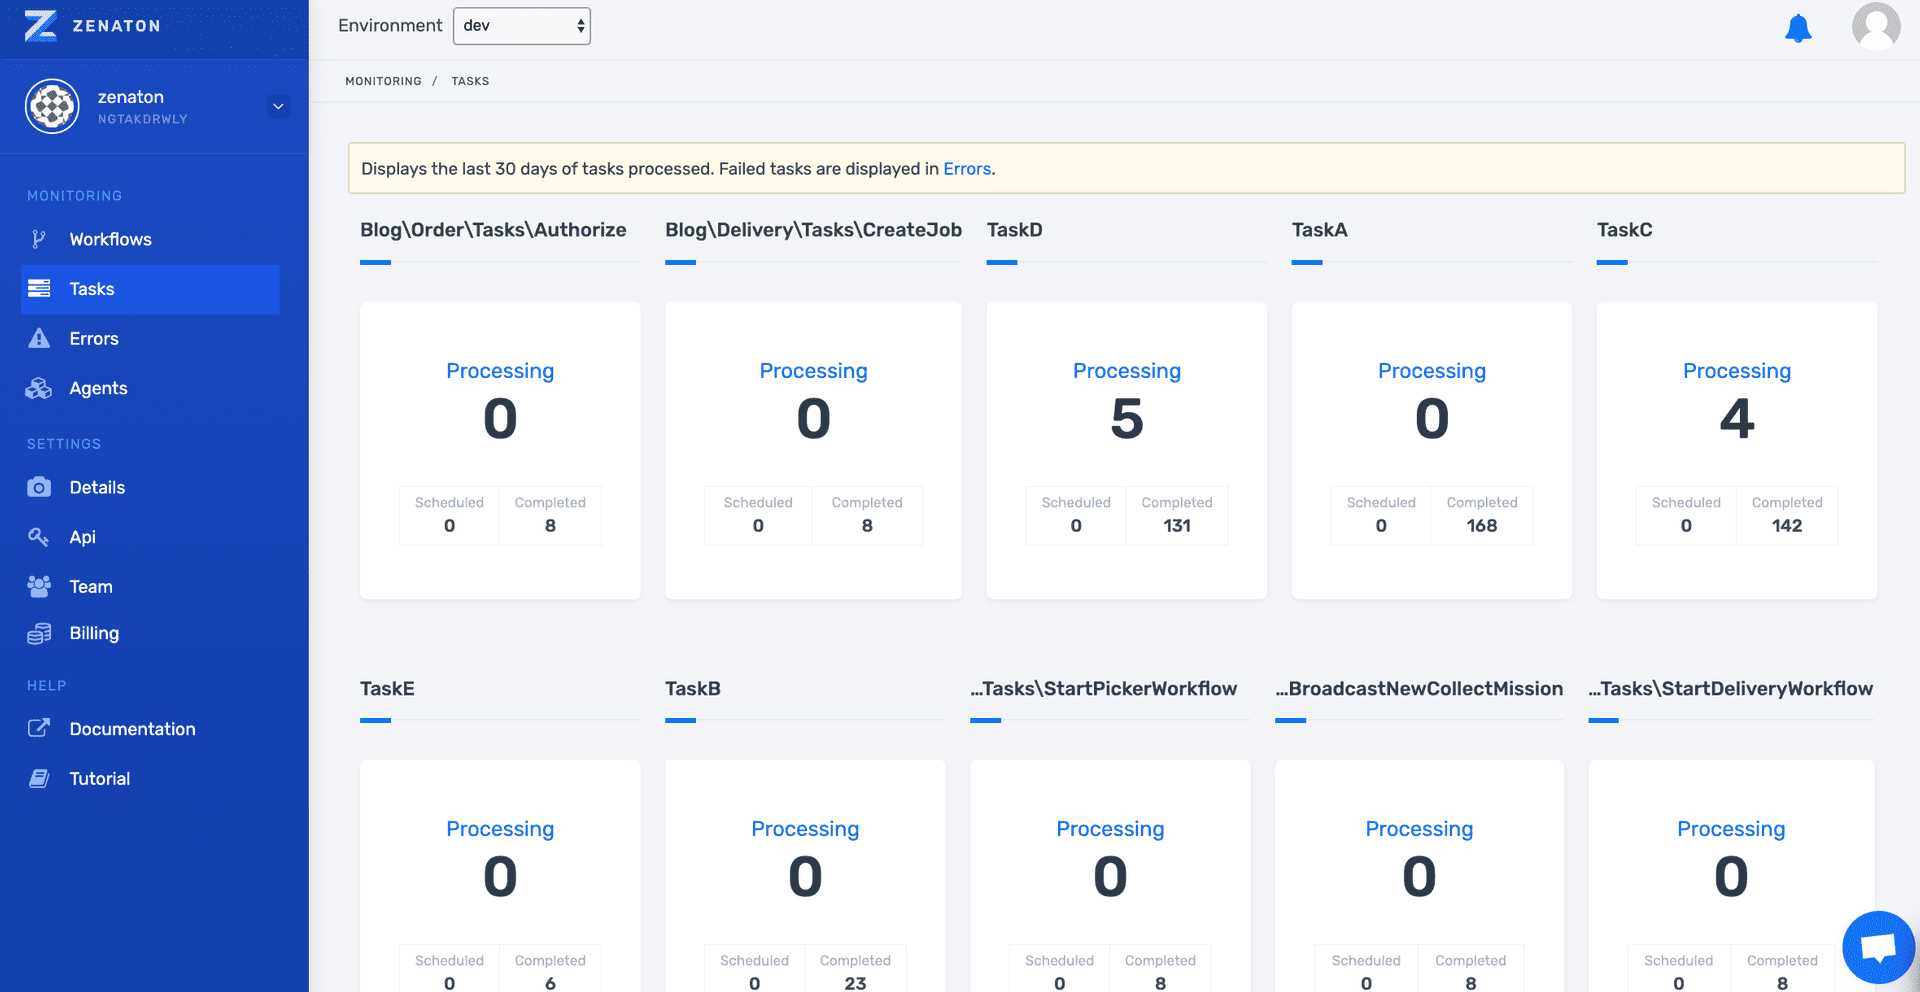Click CreateJob card Scheduled value 0
This screenshot has height=992, width=1920.
(758, 526)
